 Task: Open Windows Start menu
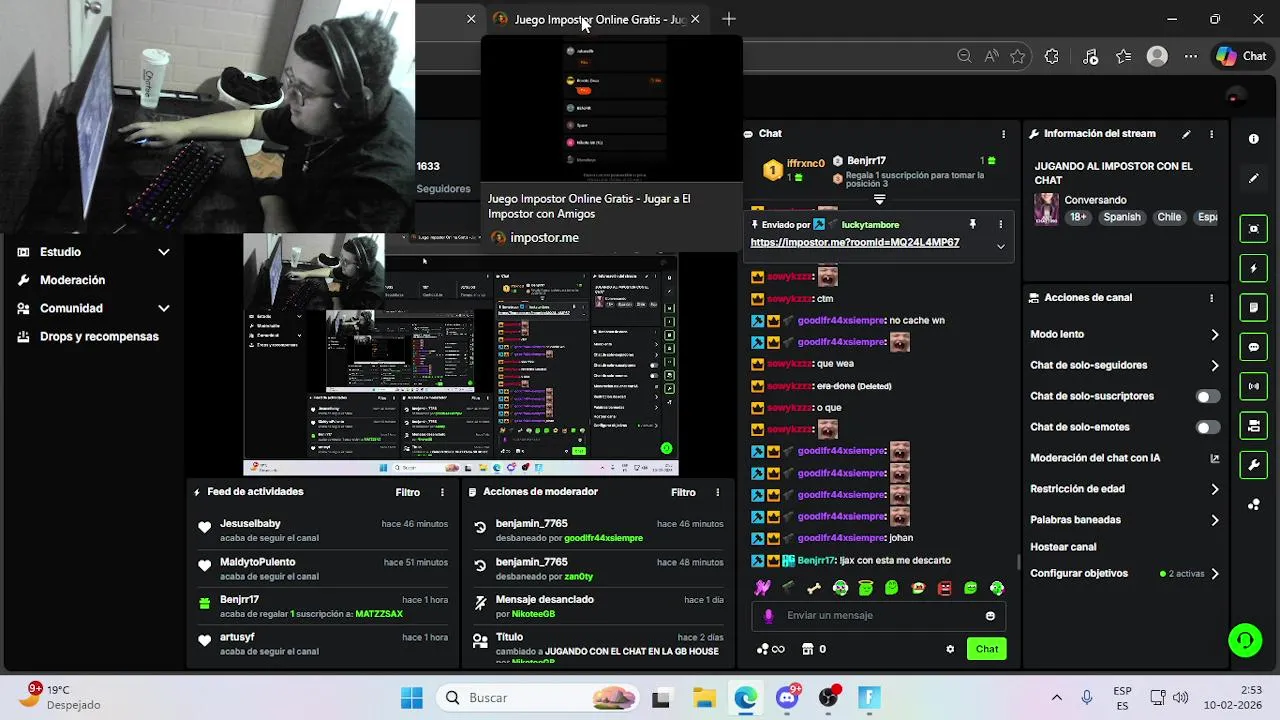(411, 698)
